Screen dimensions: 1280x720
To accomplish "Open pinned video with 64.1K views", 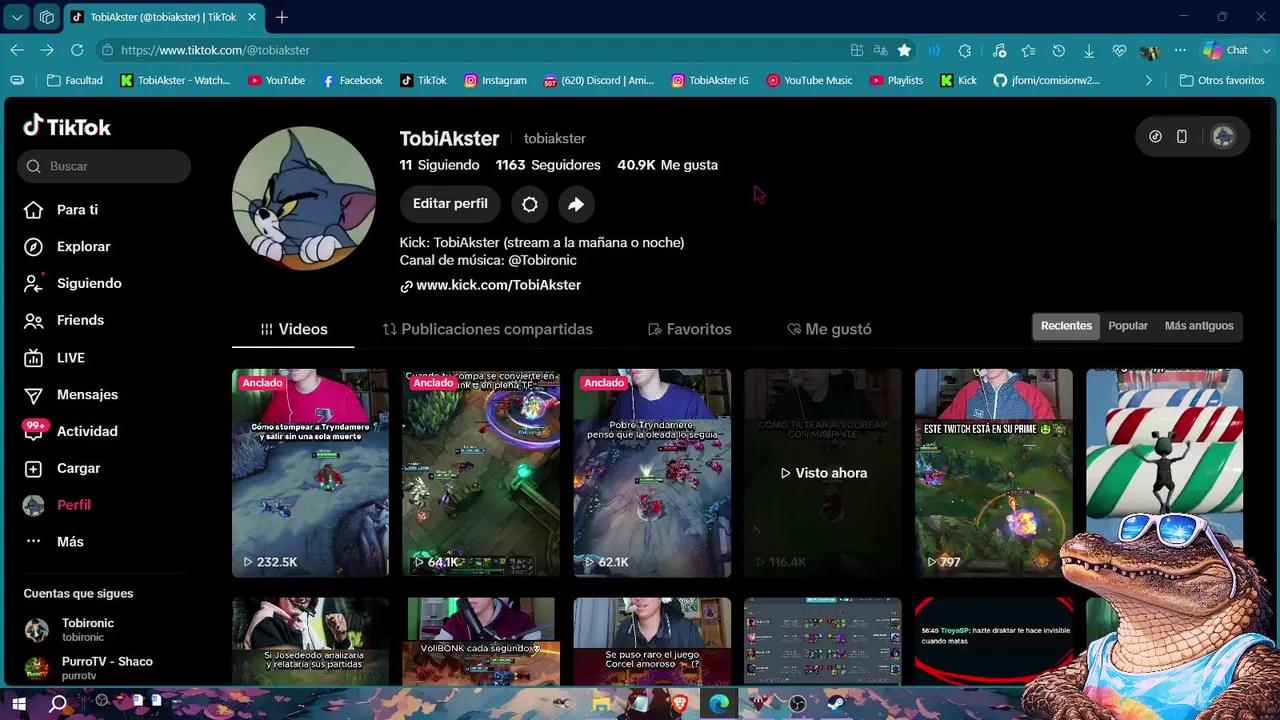I will 481,473.
